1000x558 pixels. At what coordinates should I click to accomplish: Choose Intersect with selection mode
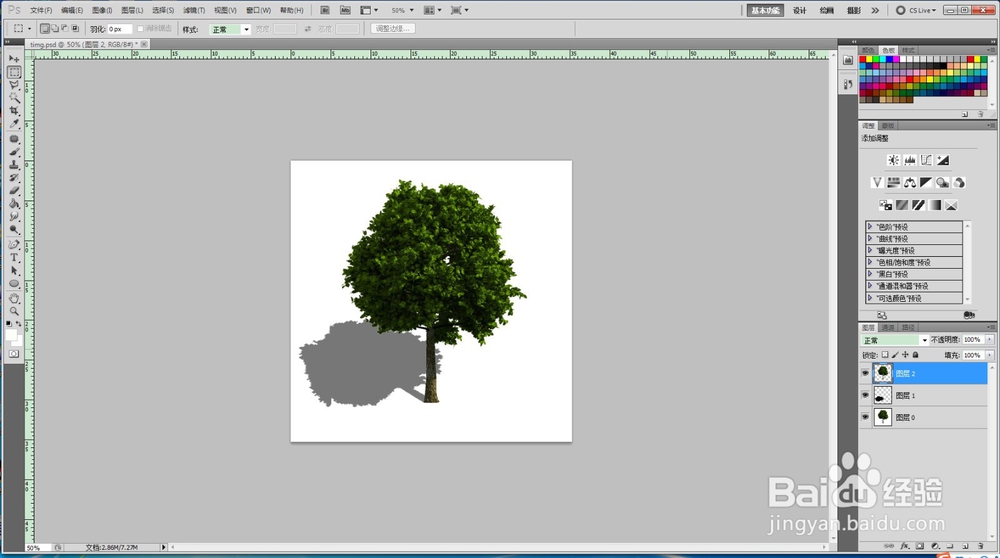[75, 29]
